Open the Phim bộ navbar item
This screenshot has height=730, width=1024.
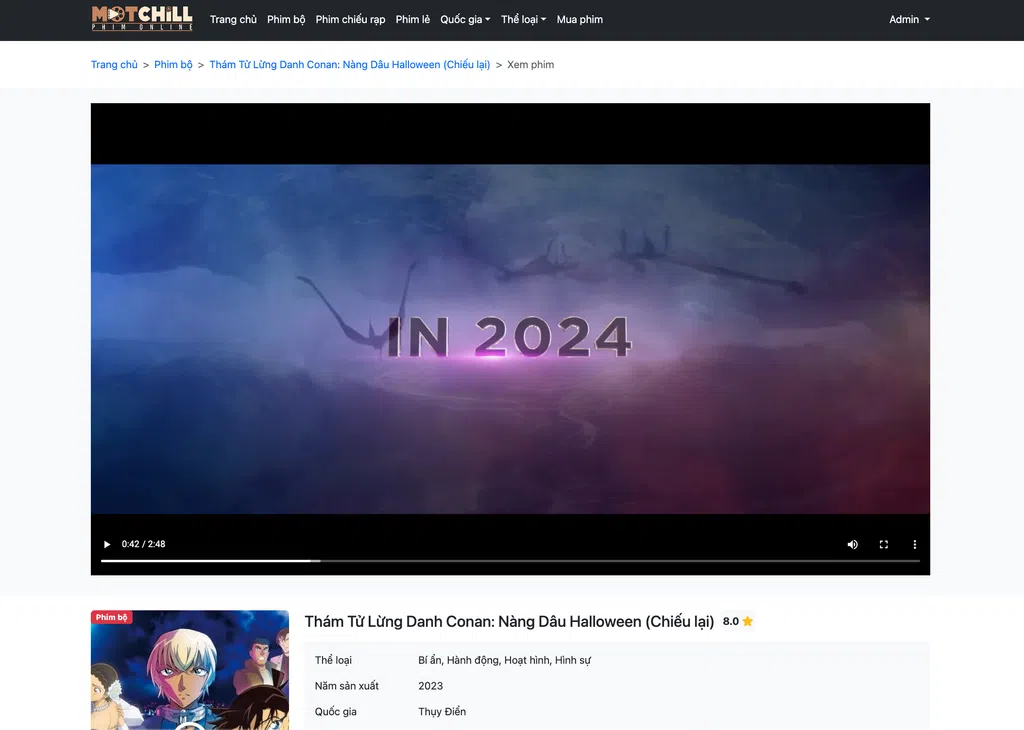point(286,20)
